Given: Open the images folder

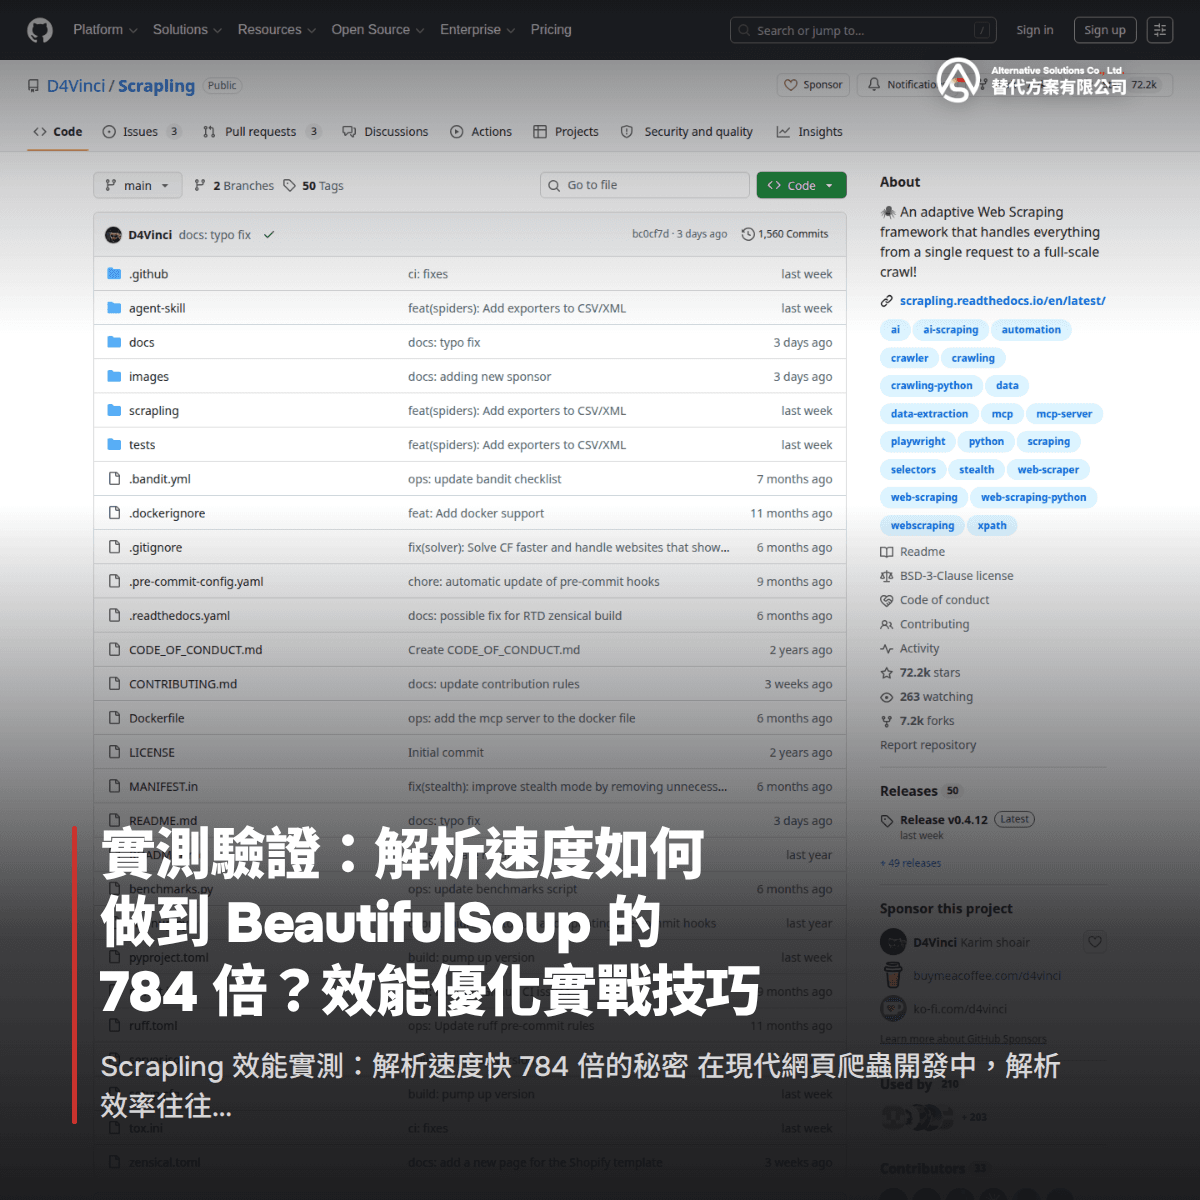Looking at the screenshot, I should (x=149, y=377).
